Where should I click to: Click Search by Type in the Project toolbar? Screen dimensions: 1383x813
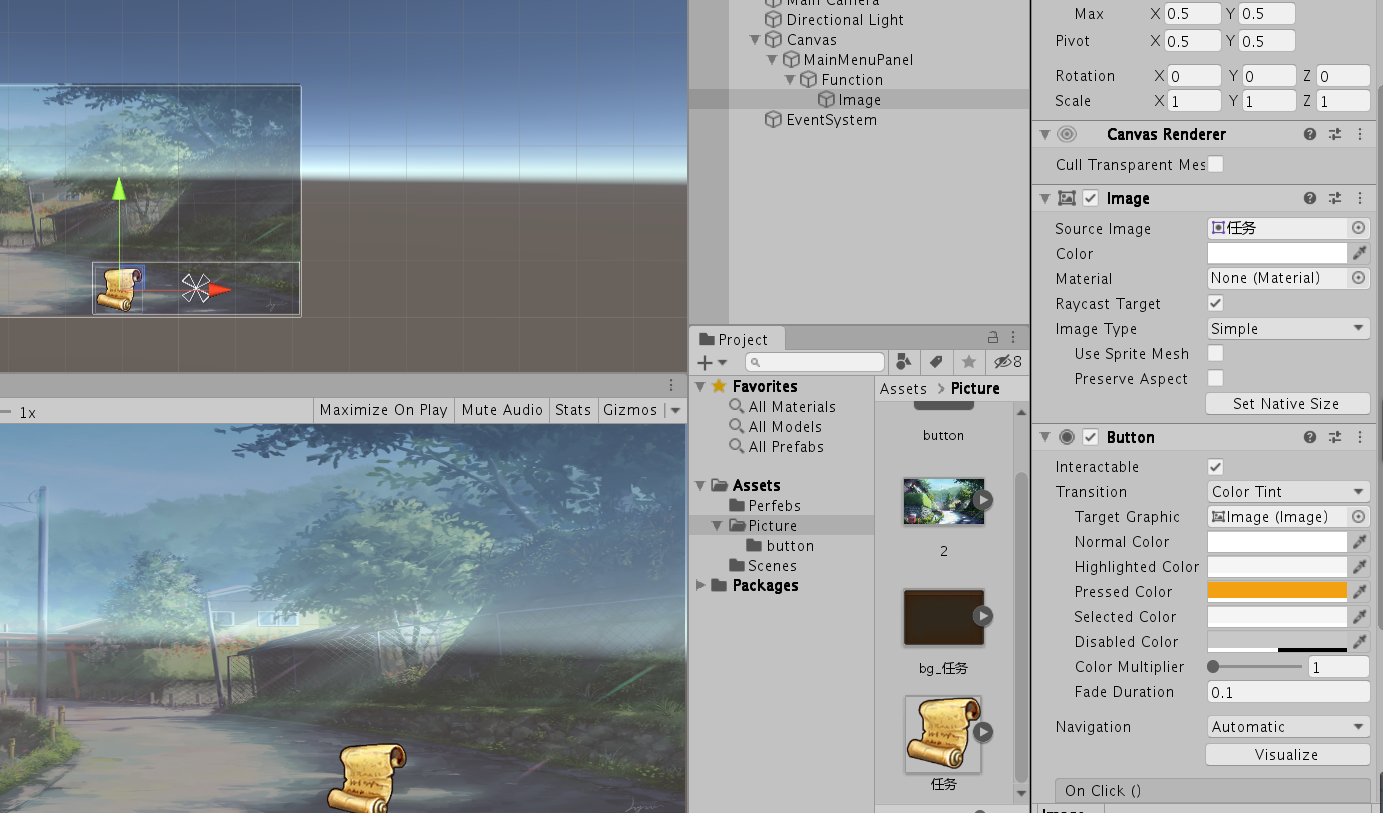[904, 362]
